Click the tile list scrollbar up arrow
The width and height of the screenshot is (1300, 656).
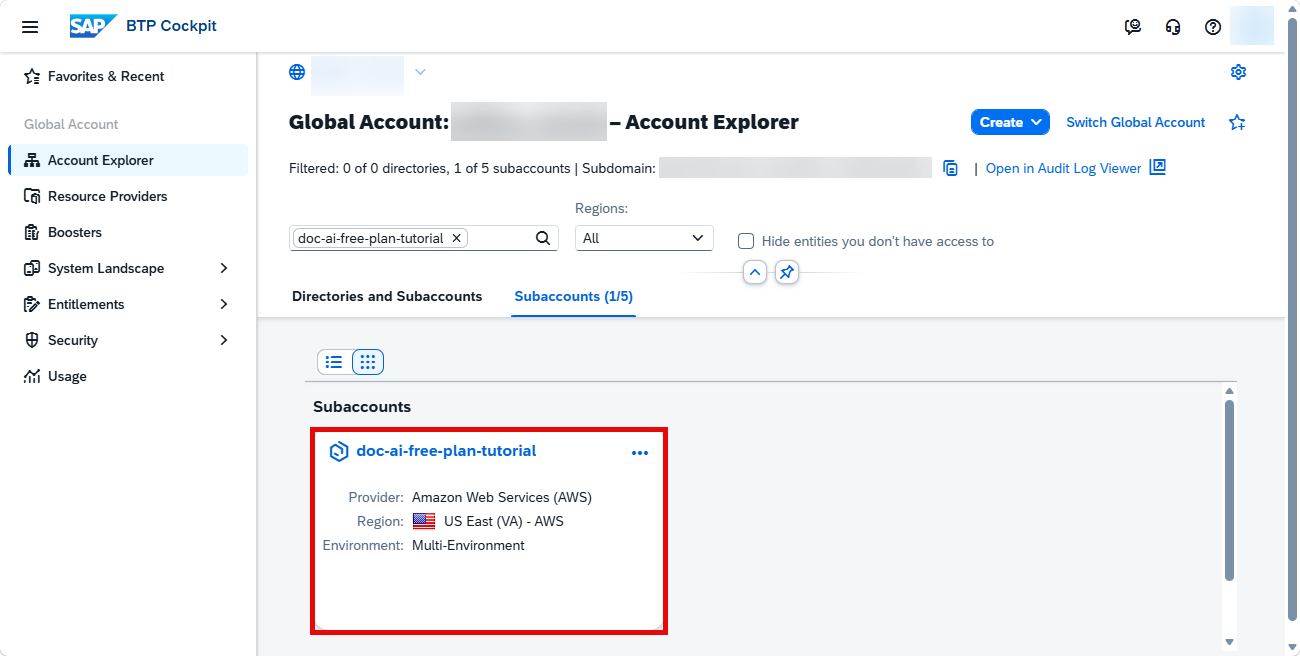1229,390
